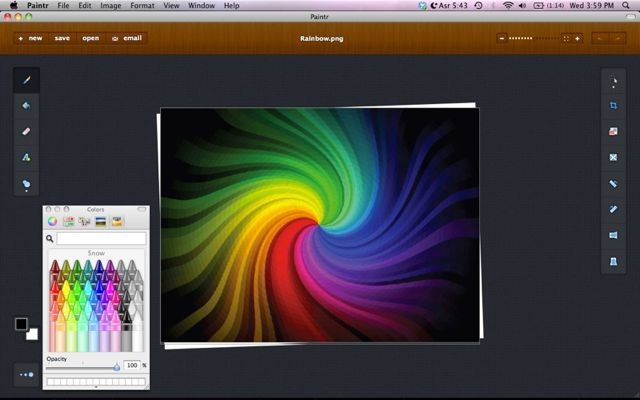Pick the water drop tool
The image size is (640, 400).
27,184
